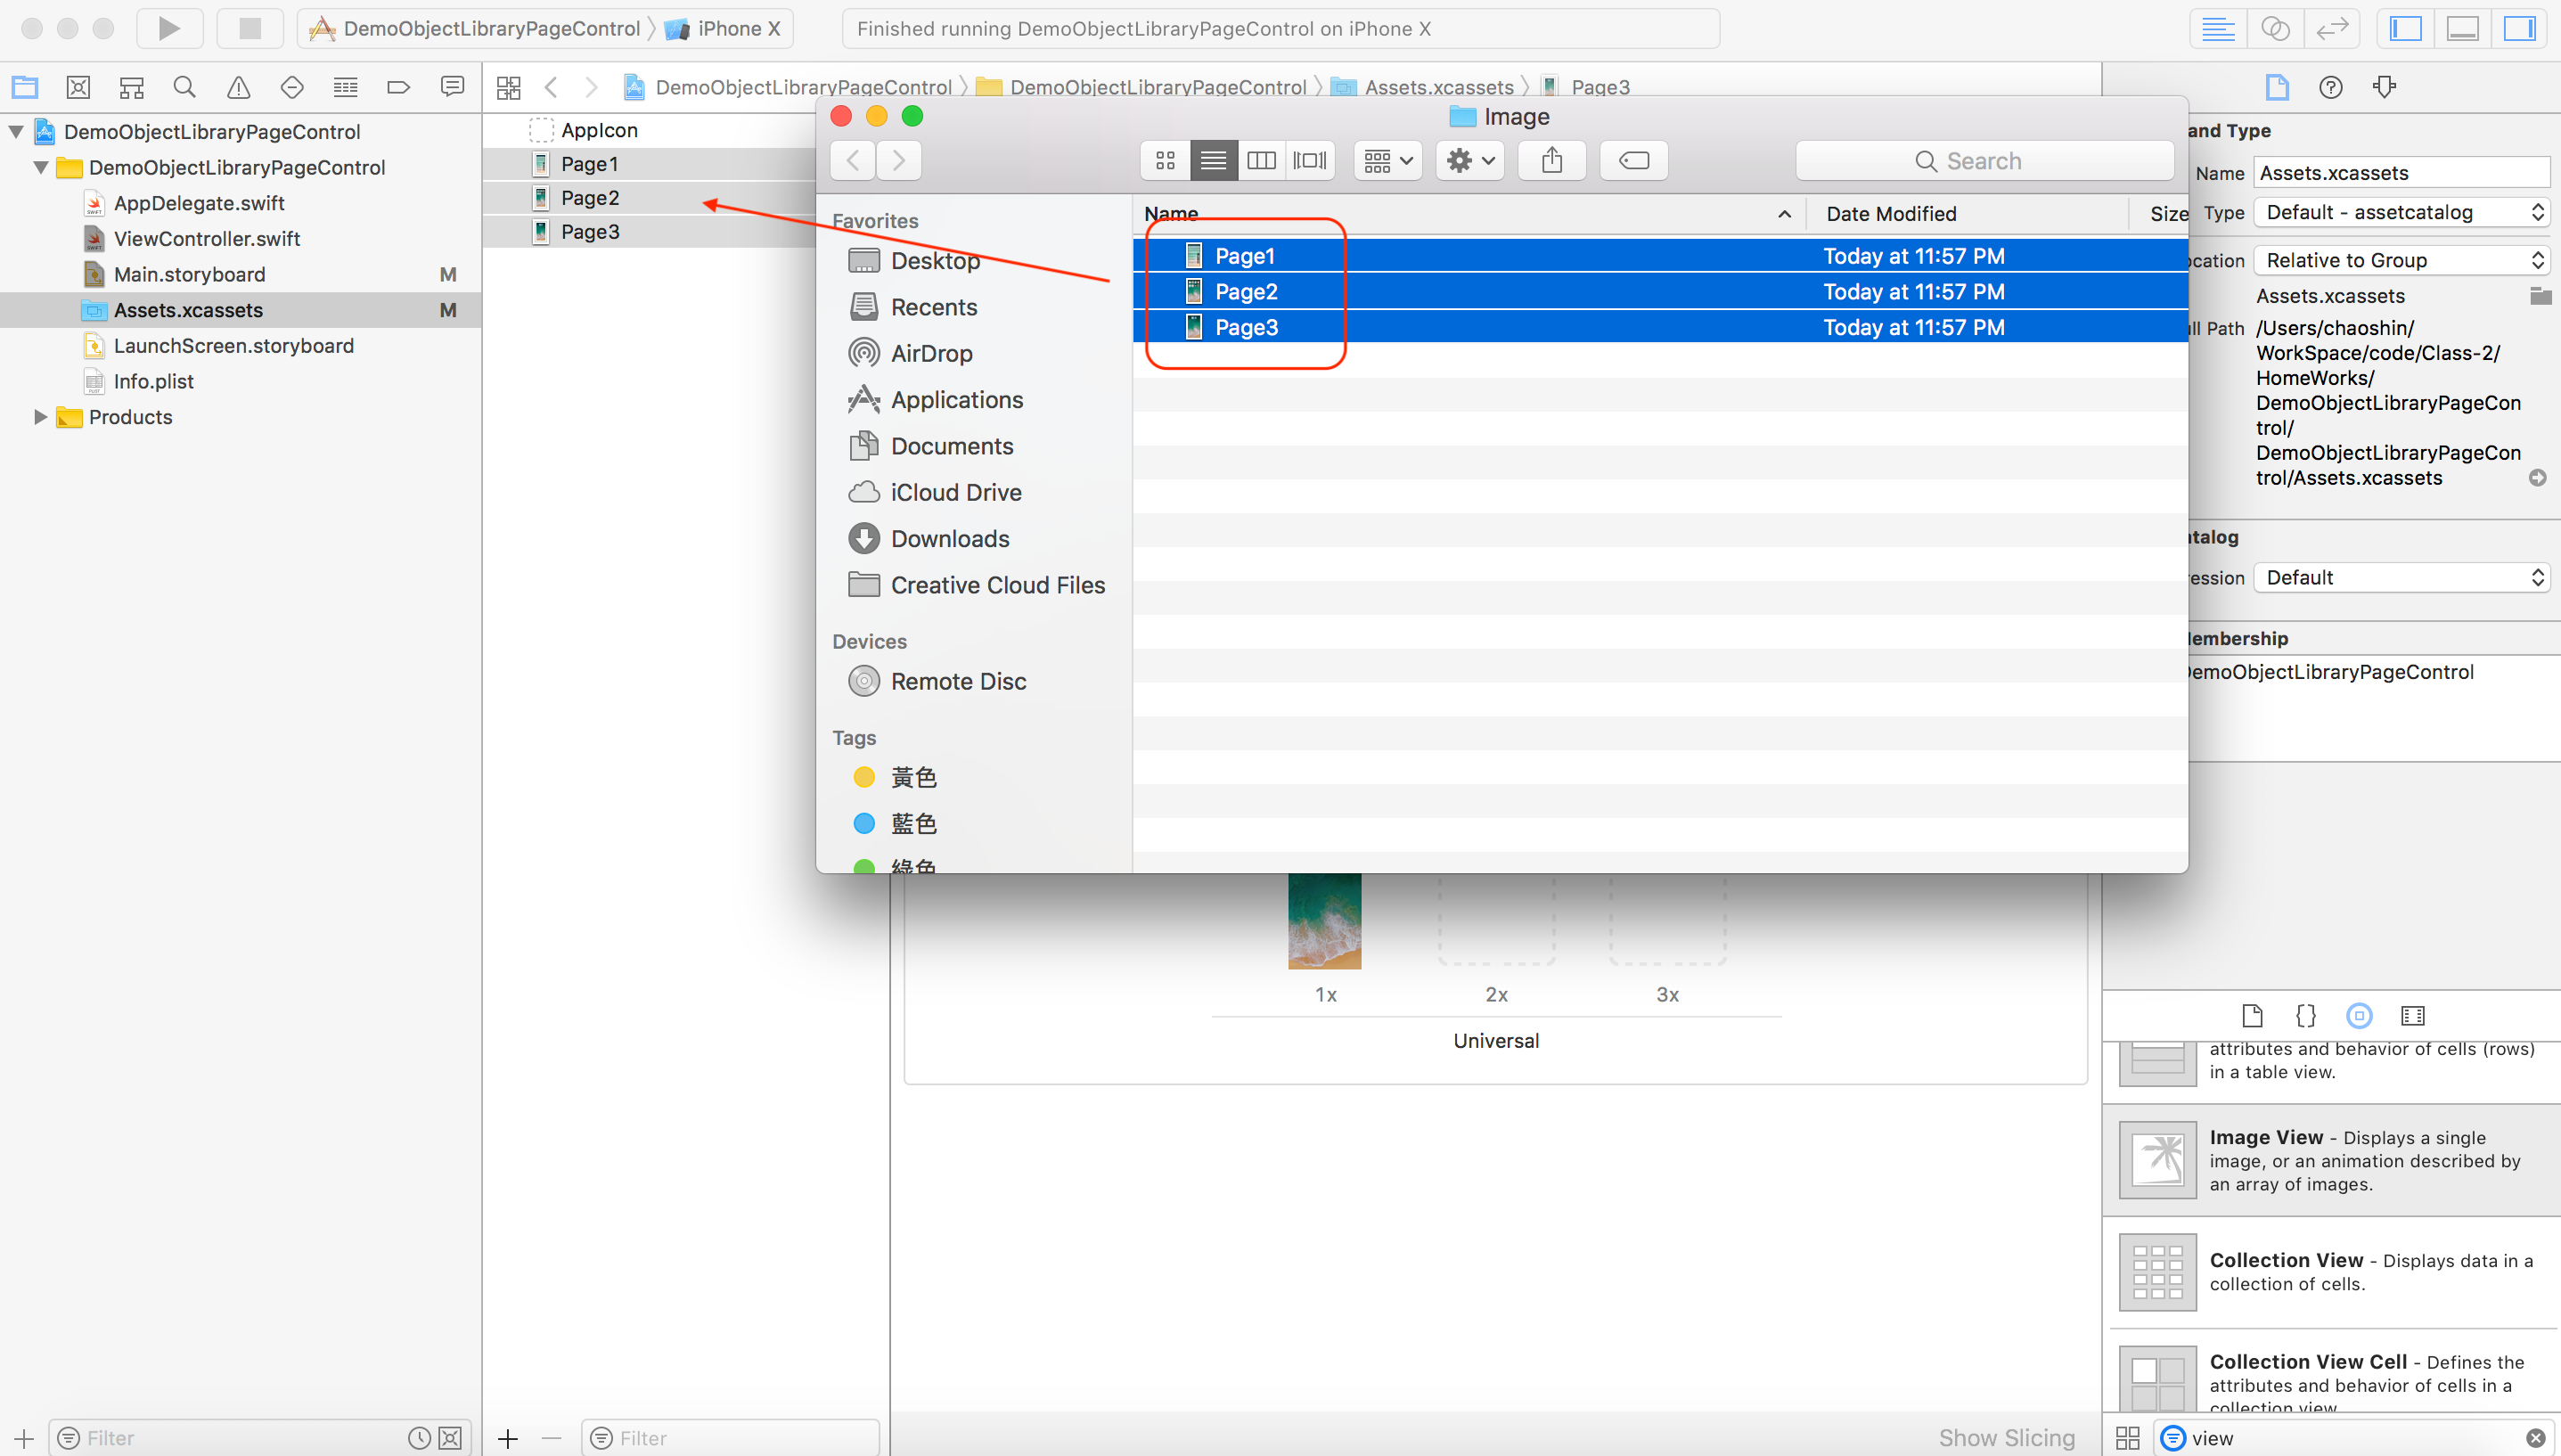
Task: Select the Object Library icon
Action: pos(2359,1016)
